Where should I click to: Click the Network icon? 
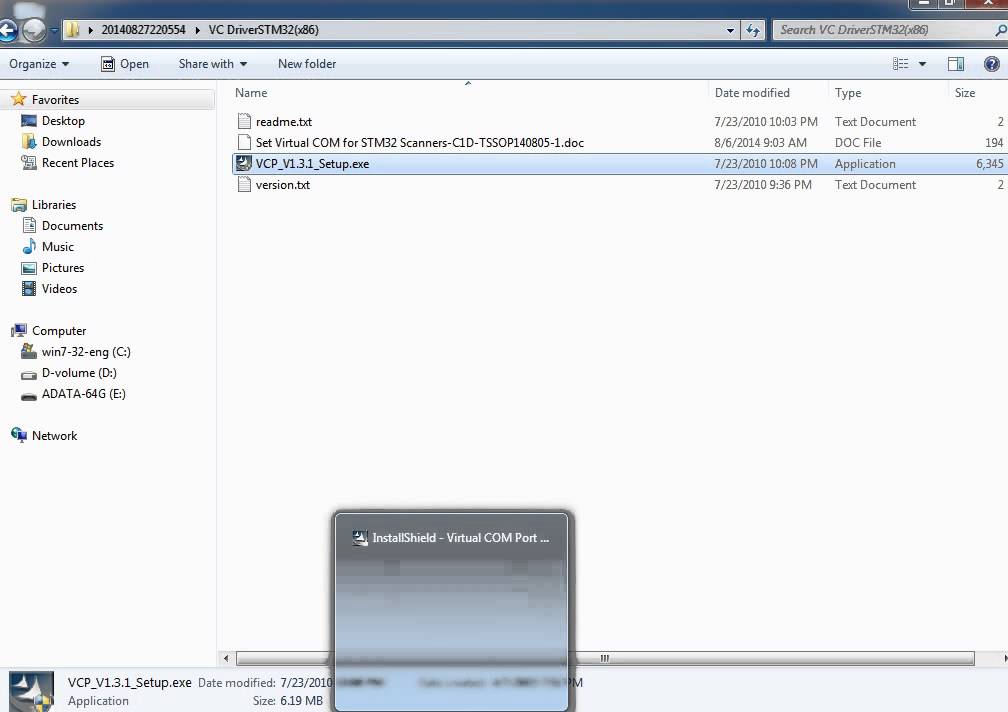coord(19,435)
